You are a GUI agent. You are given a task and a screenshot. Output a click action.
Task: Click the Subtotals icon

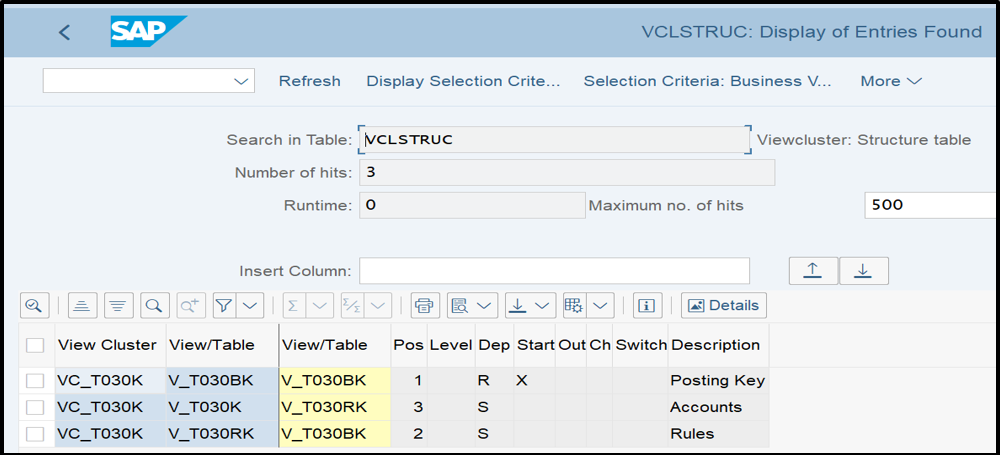click(352, 306)
